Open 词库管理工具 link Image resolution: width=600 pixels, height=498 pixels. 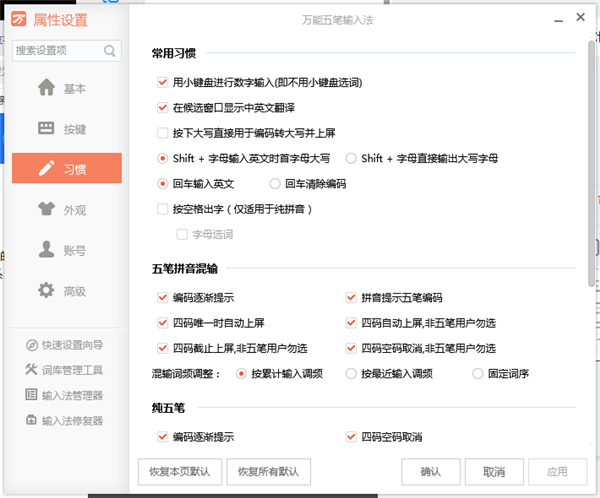coord(72,370)
